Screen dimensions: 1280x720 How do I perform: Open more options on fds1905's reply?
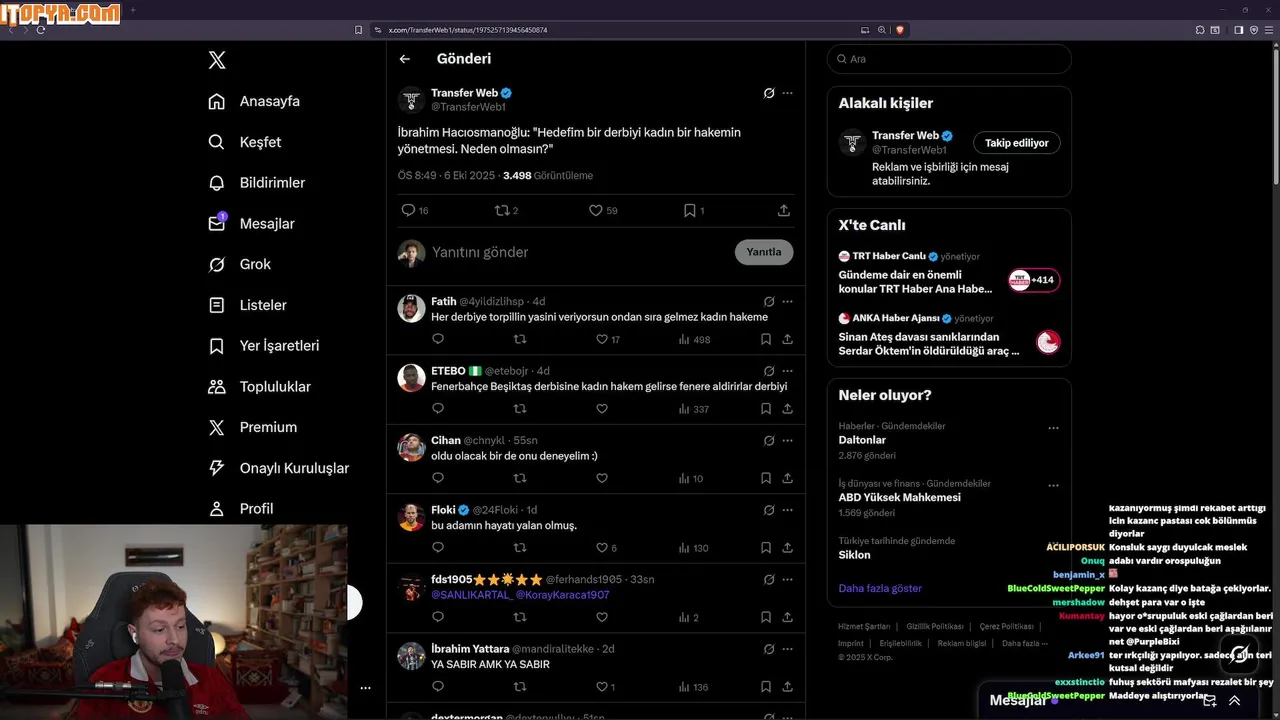[x=788, y=579]
